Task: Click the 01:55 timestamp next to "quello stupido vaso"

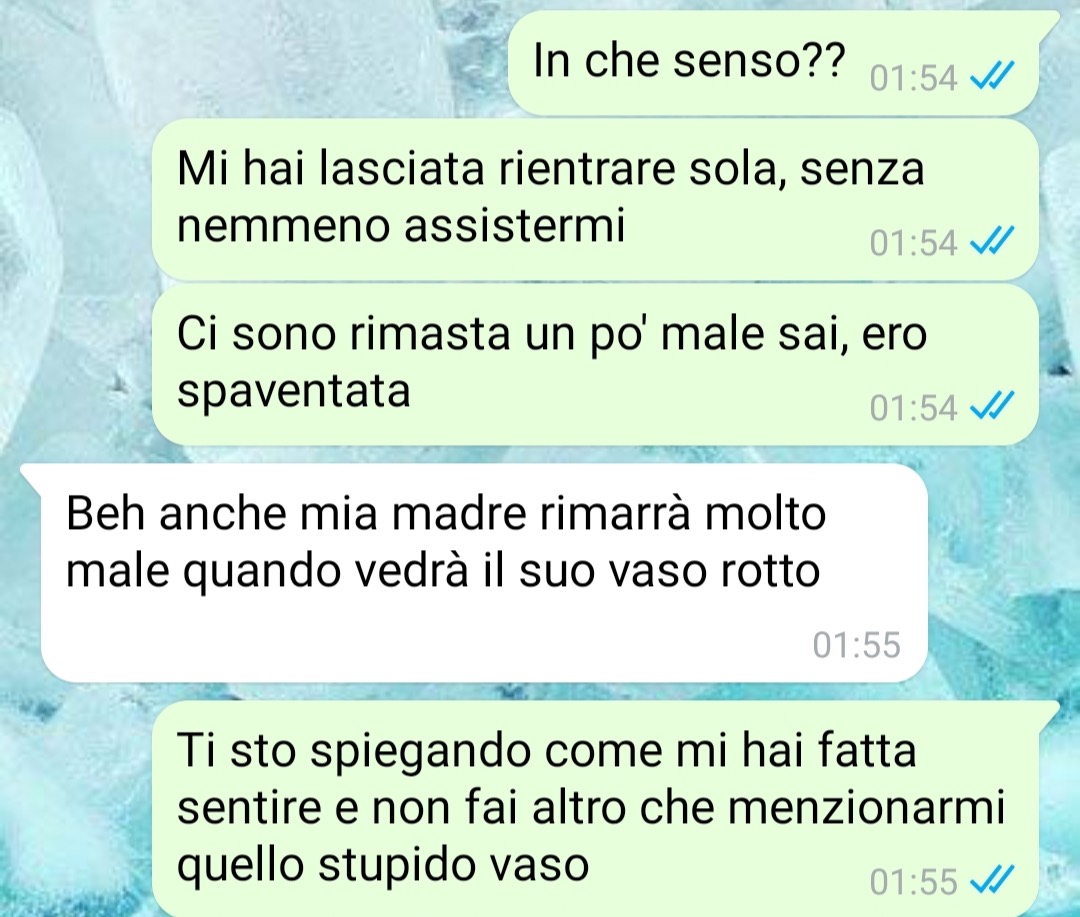Action: click(x=913, y=882)
